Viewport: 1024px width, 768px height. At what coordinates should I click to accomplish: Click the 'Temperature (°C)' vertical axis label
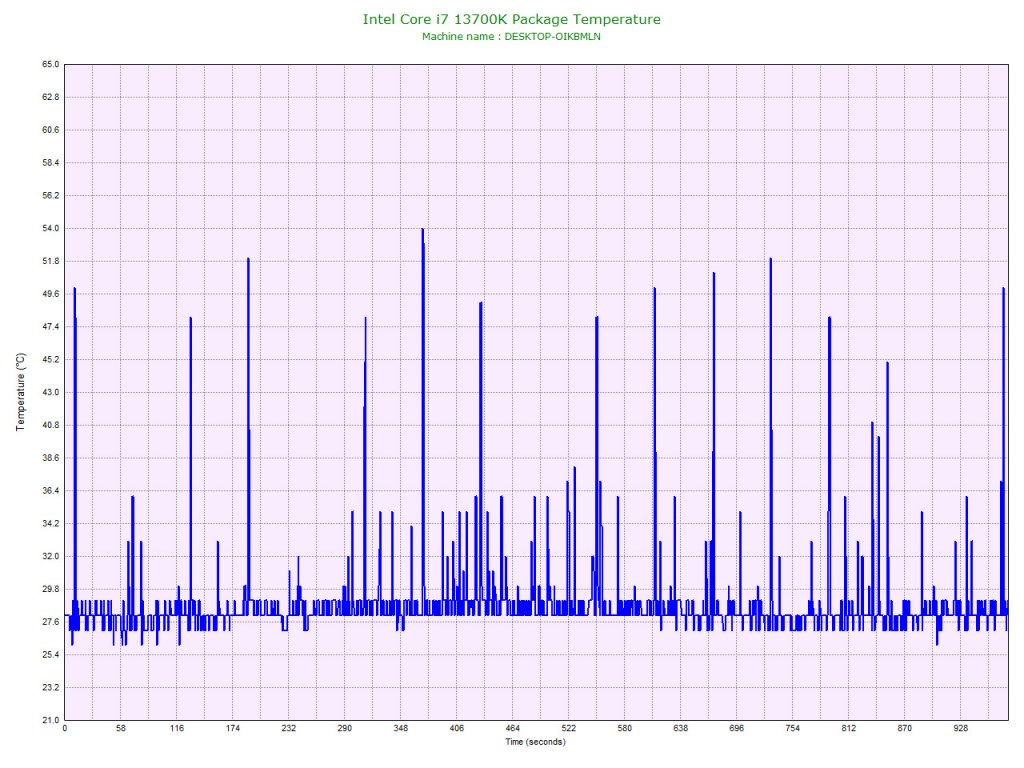pyautogui.click(x=21, y=392)
